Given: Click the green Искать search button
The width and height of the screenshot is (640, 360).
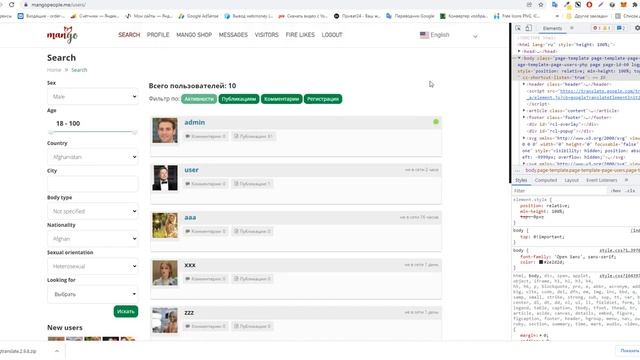Looking at the screenshot, I should tap(126, 311).
